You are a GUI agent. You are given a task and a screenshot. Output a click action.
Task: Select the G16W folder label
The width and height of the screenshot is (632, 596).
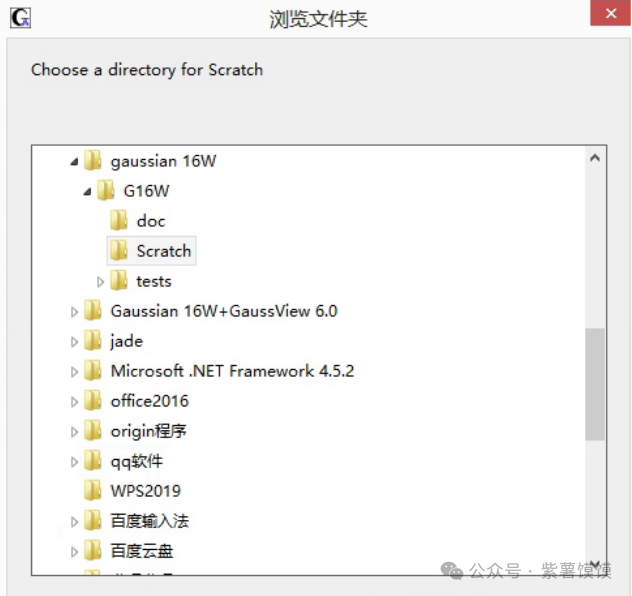146,191
